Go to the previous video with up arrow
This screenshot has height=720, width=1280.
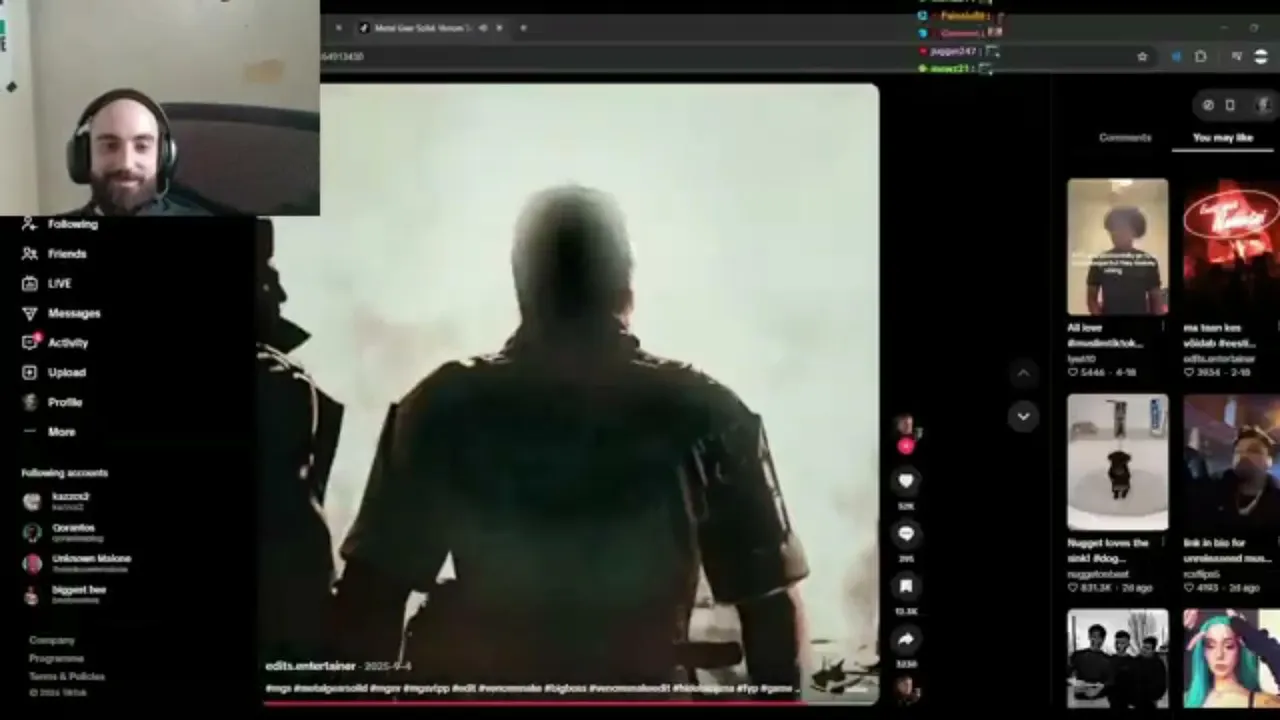[1023, 374]
